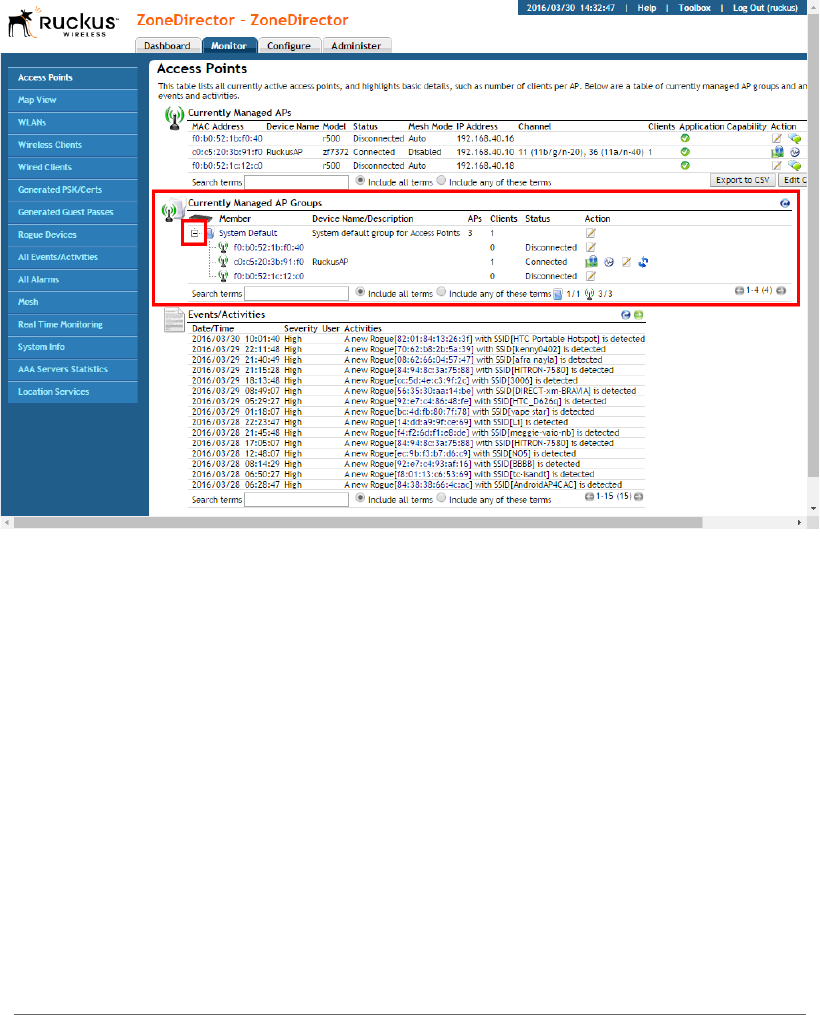The width and height of the screenshot is (820, 1015).
Task: Restart RuckusAP using the blue arrows icon
Action: [643, 262]
